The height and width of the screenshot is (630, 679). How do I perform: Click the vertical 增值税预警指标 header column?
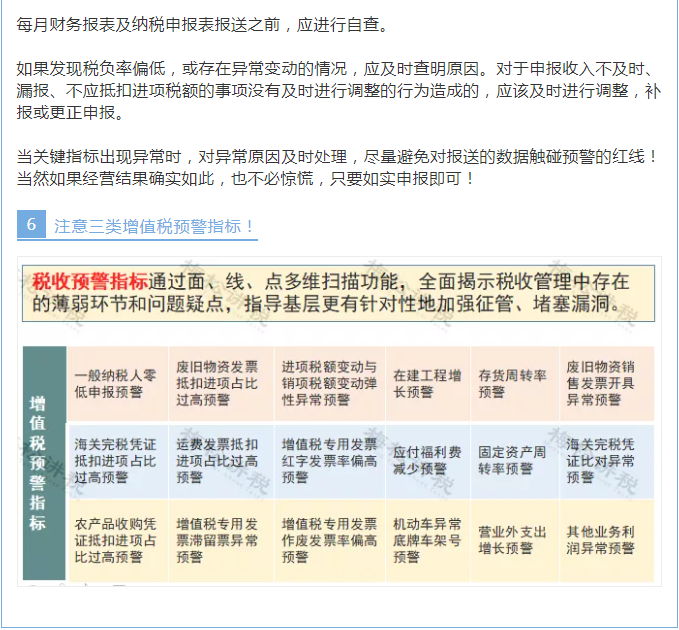(39, 464)
